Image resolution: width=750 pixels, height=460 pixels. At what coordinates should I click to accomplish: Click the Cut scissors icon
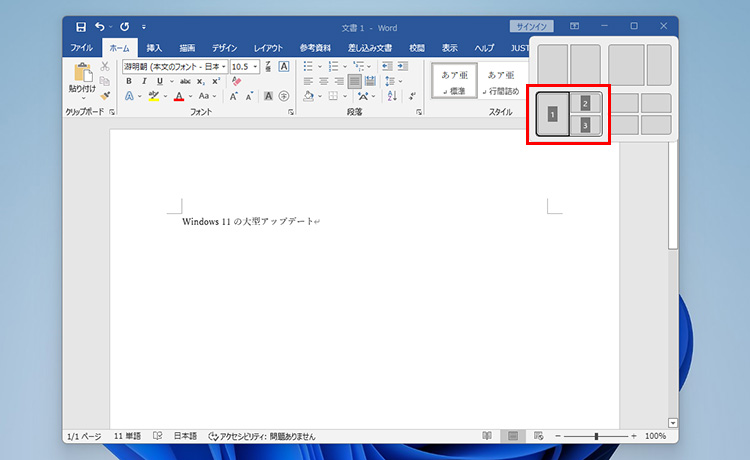click(105, 66)
